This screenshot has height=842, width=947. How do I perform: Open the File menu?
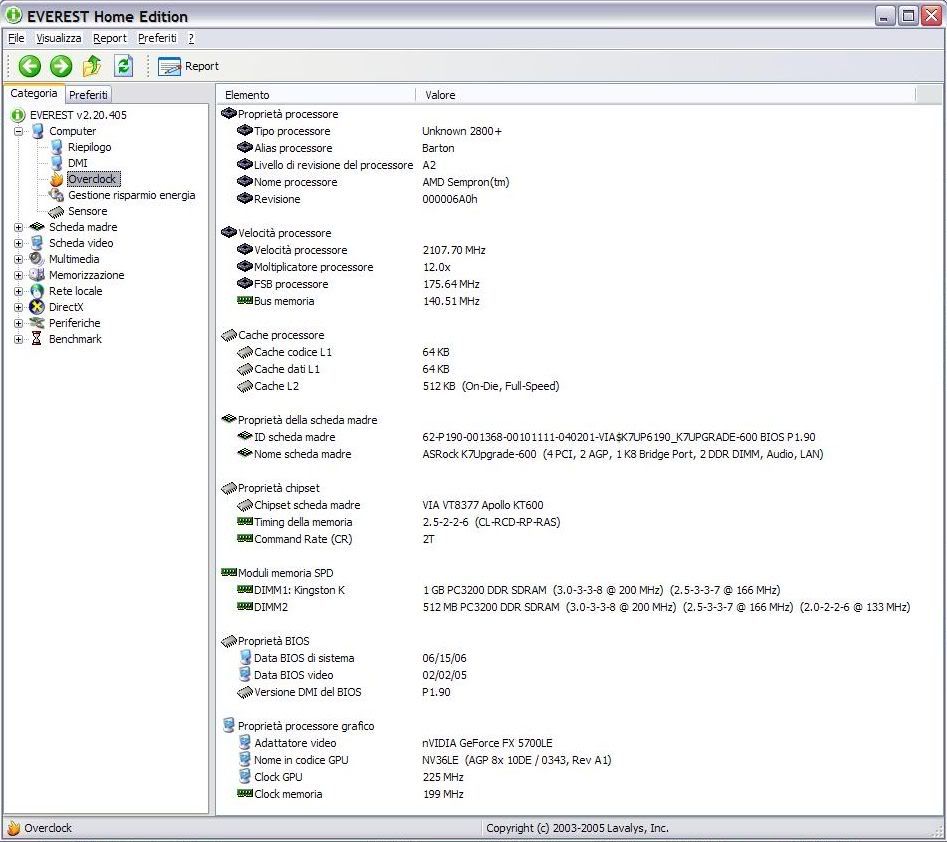click(x=16, y=38)
